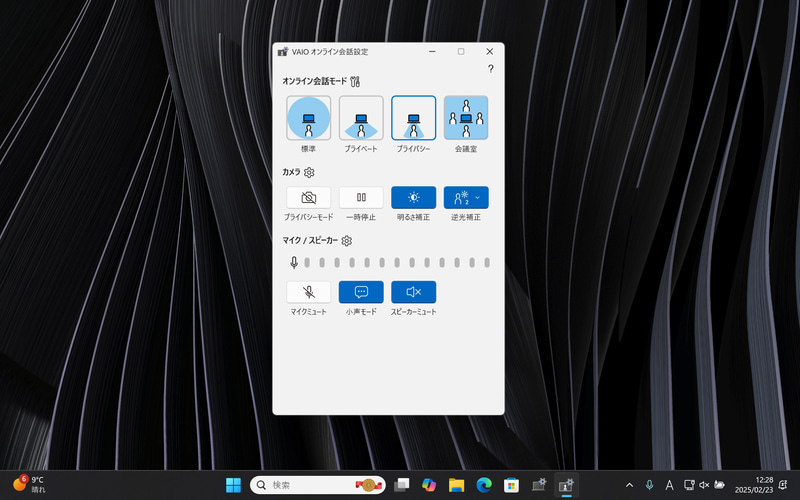Screen dimensions: 800x500
Task: Maximize the VAIO settings window
Action: click(461, 52)
